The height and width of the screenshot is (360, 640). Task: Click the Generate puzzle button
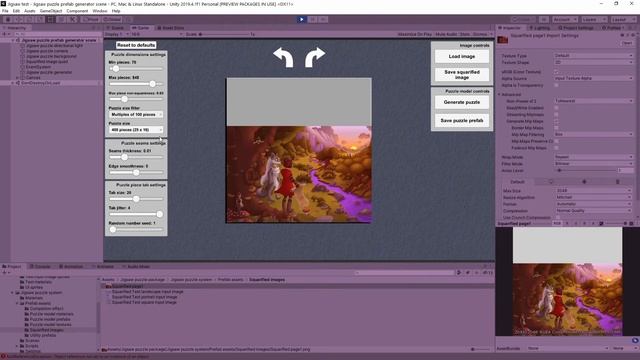[x=462, y=102]
